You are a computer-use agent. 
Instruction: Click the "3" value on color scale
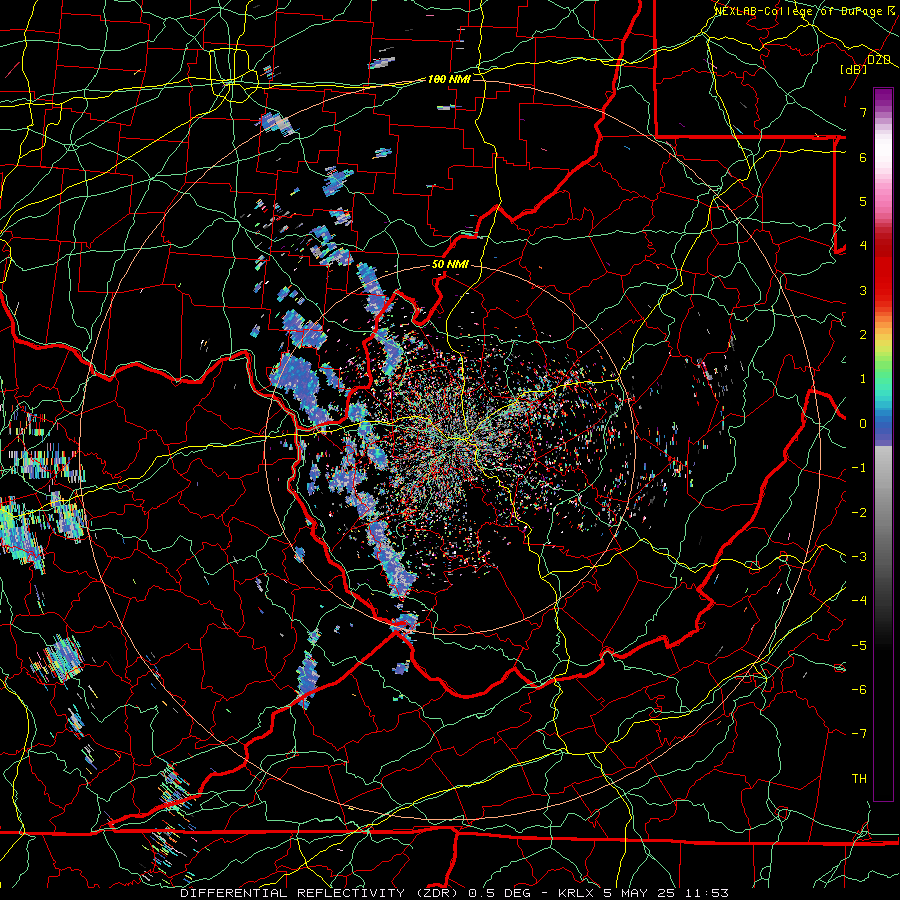863,290
